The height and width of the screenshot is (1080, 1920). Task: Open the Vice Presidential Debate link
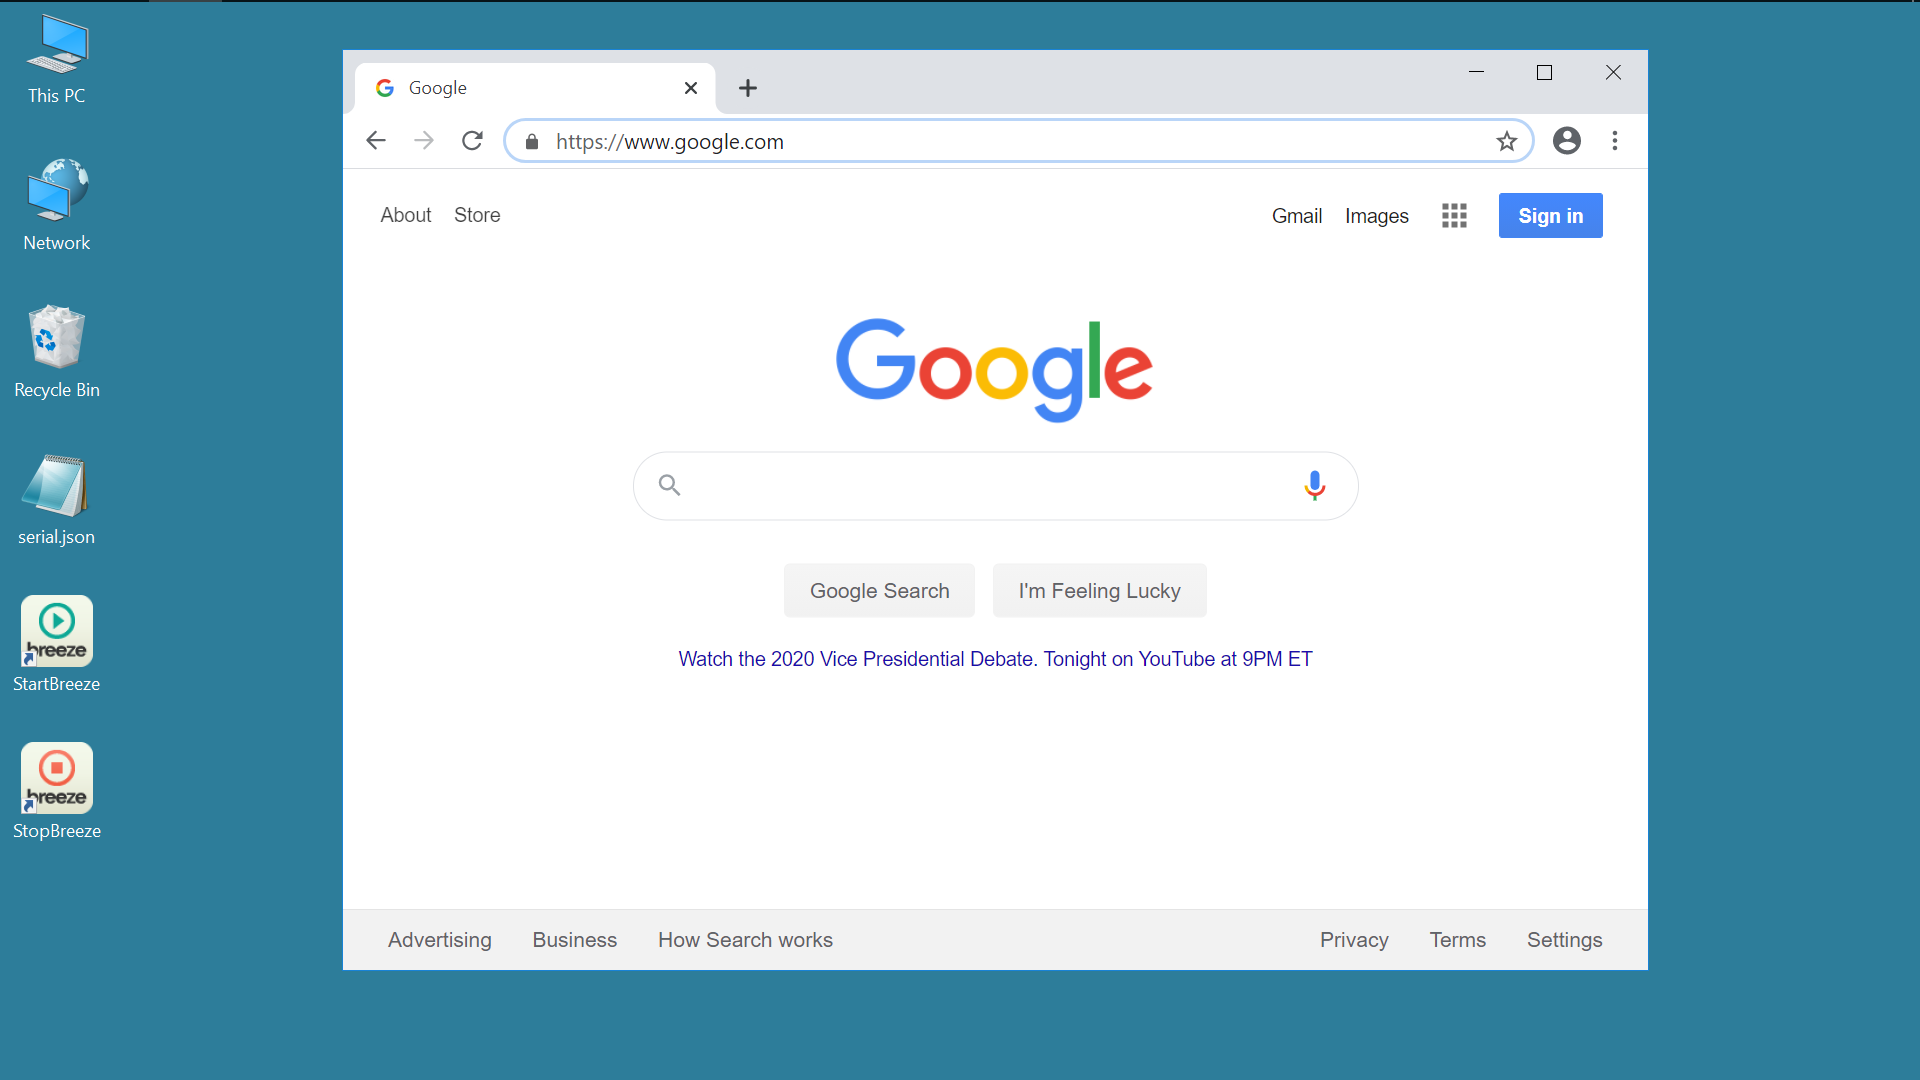coord(994,659)
